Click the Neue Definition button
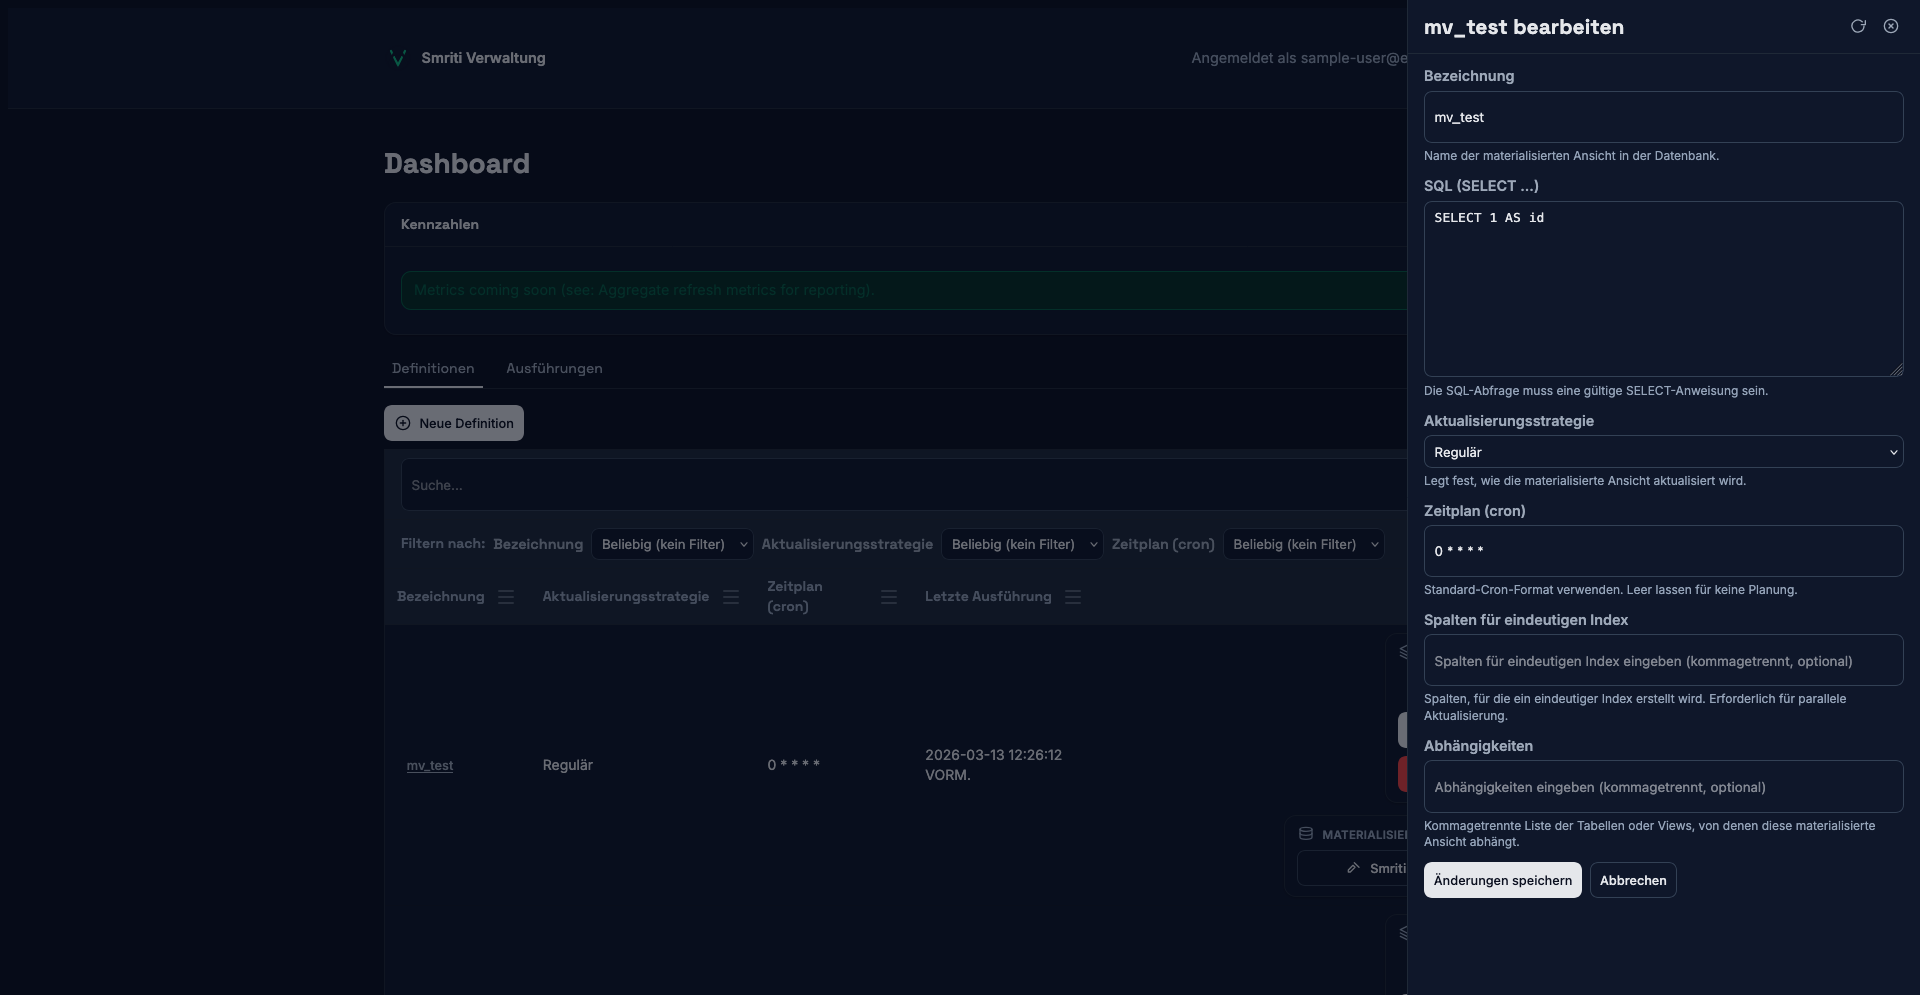Viewport: 1920px width, 995px height. [454, 423]
